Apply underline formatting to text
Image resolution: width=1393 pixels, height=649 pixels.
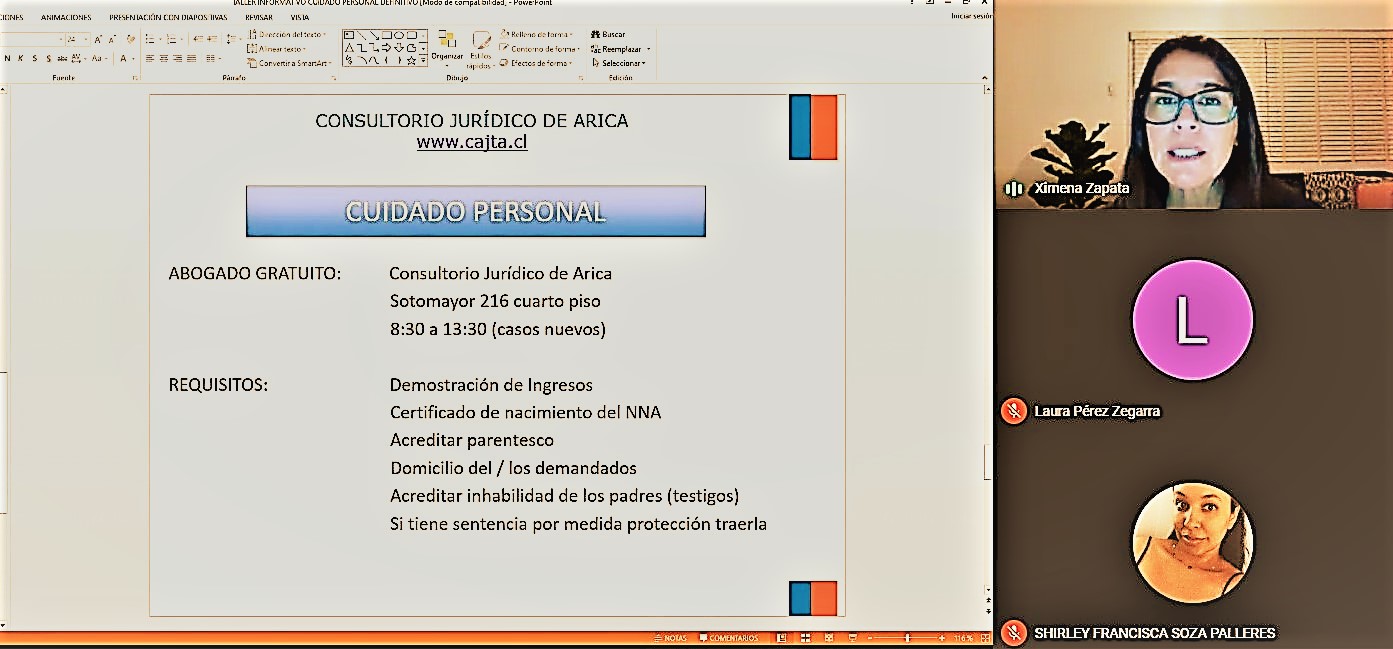[34, 57]
